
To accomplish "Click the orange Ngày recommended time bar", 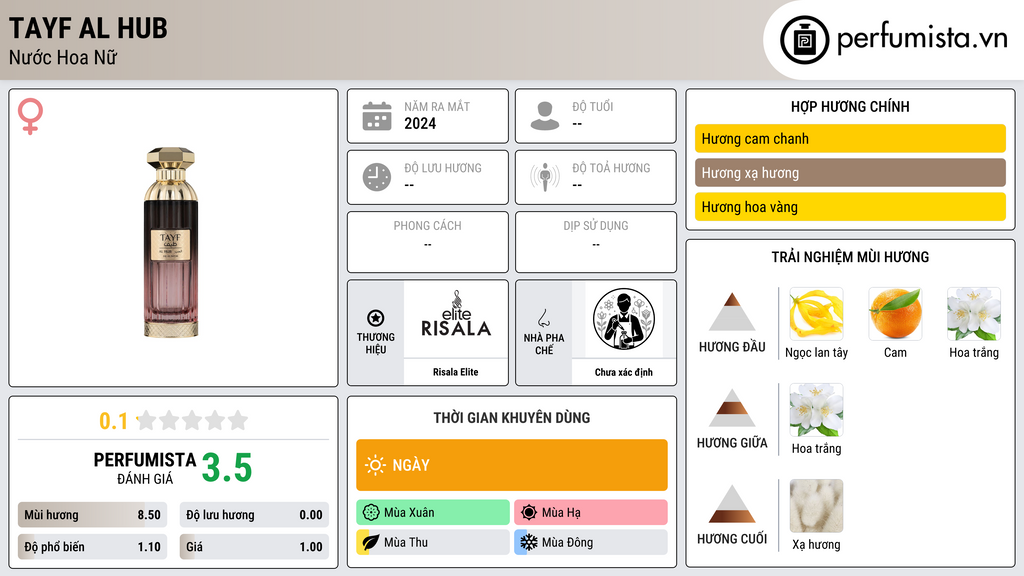I will [512, 465].
